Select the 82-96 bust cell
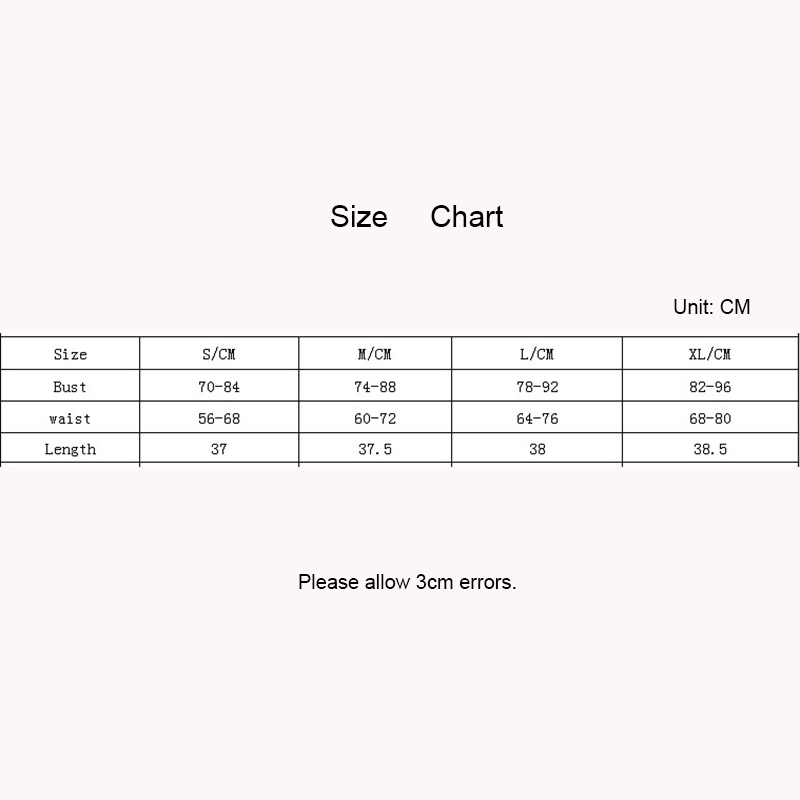Screen dimensions: 800x800 (710, 387)
